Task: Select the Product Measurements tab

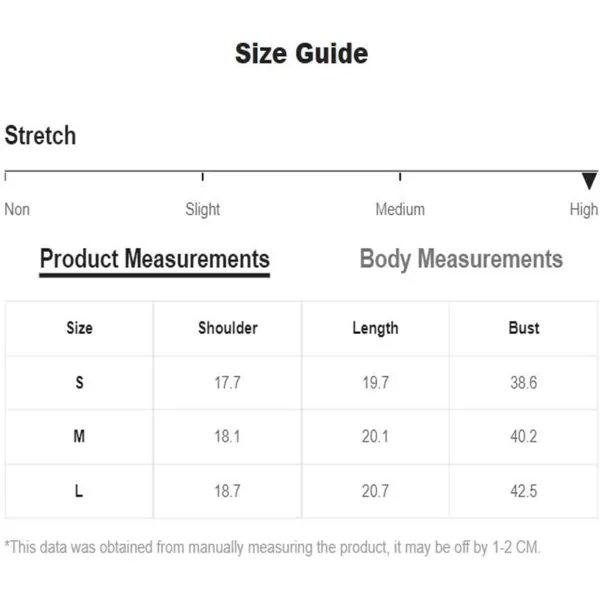Action: tap(155, 261)
